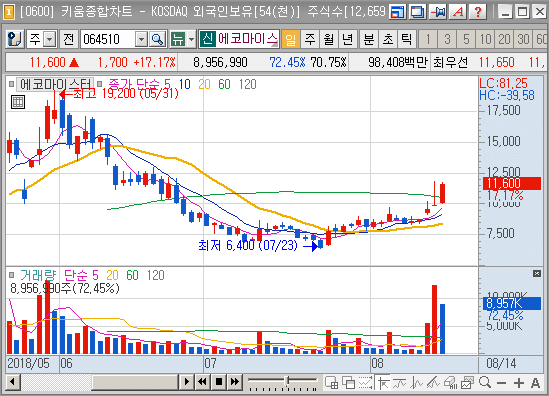Select the 틱 tick period toggle
This screenshot has height=396, width=549.
(x=406, y=39)
